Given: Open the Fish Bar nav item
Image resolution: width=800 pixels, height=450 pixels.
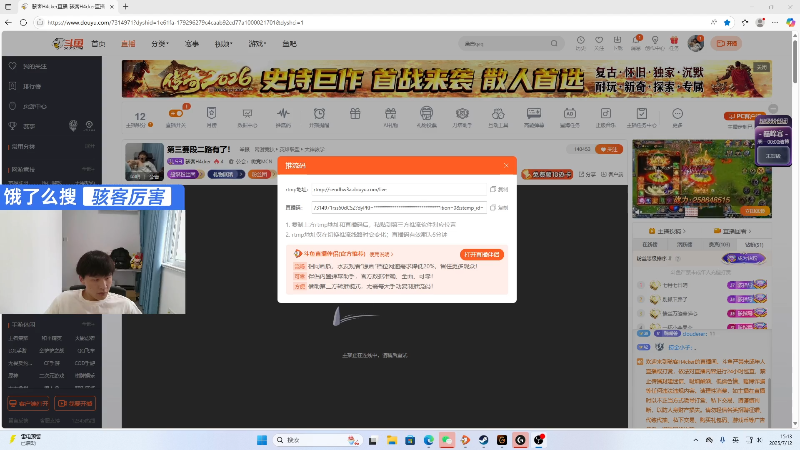Looking at the screenshot, I should (x=289, y=44).
